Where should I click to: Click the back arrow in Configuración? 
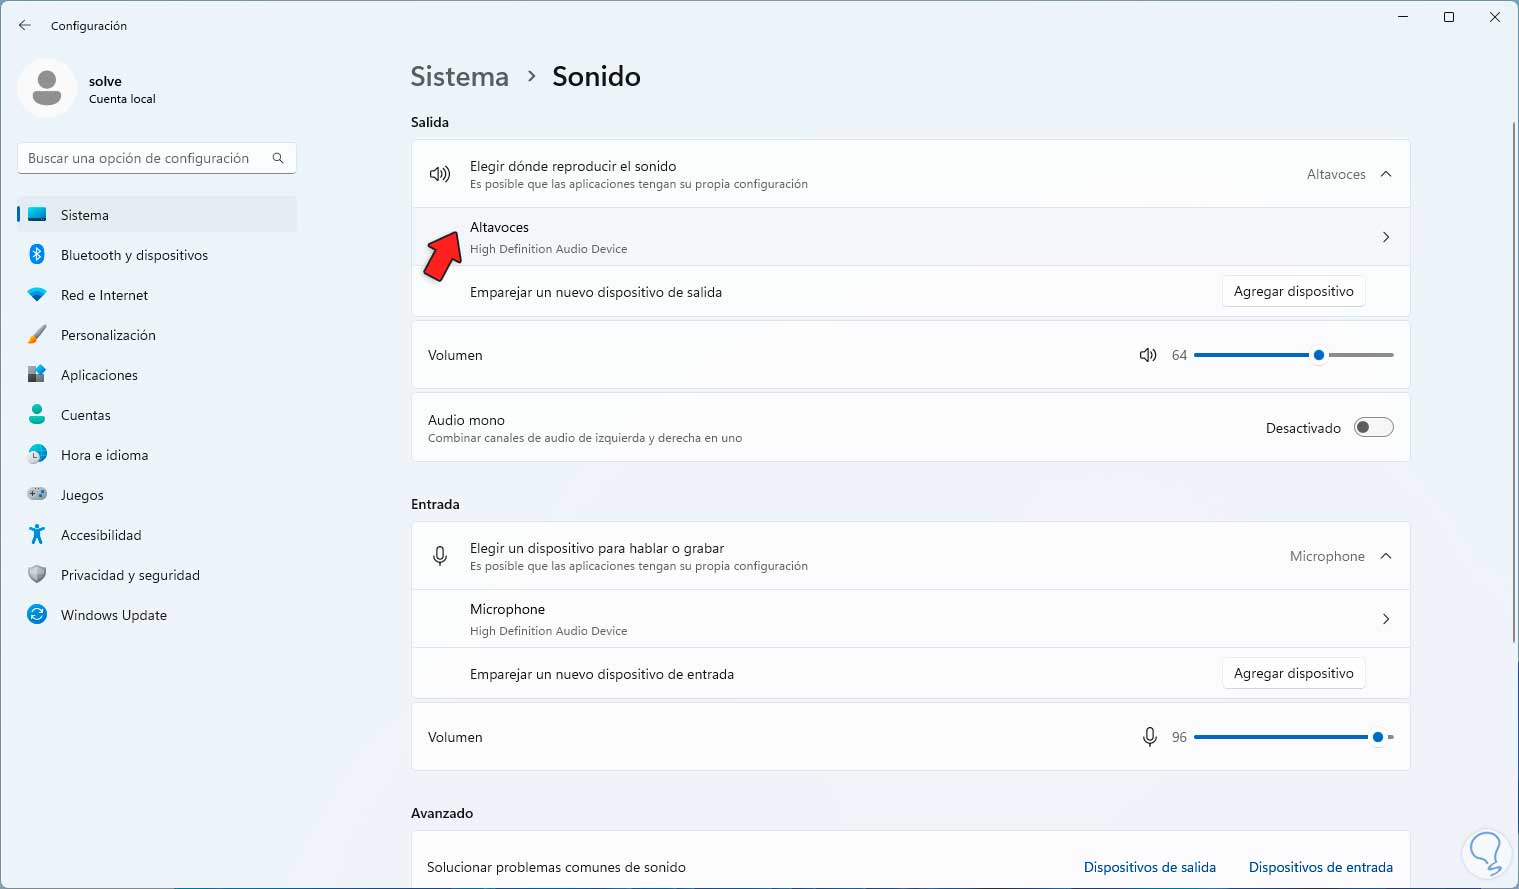[25, 26]
